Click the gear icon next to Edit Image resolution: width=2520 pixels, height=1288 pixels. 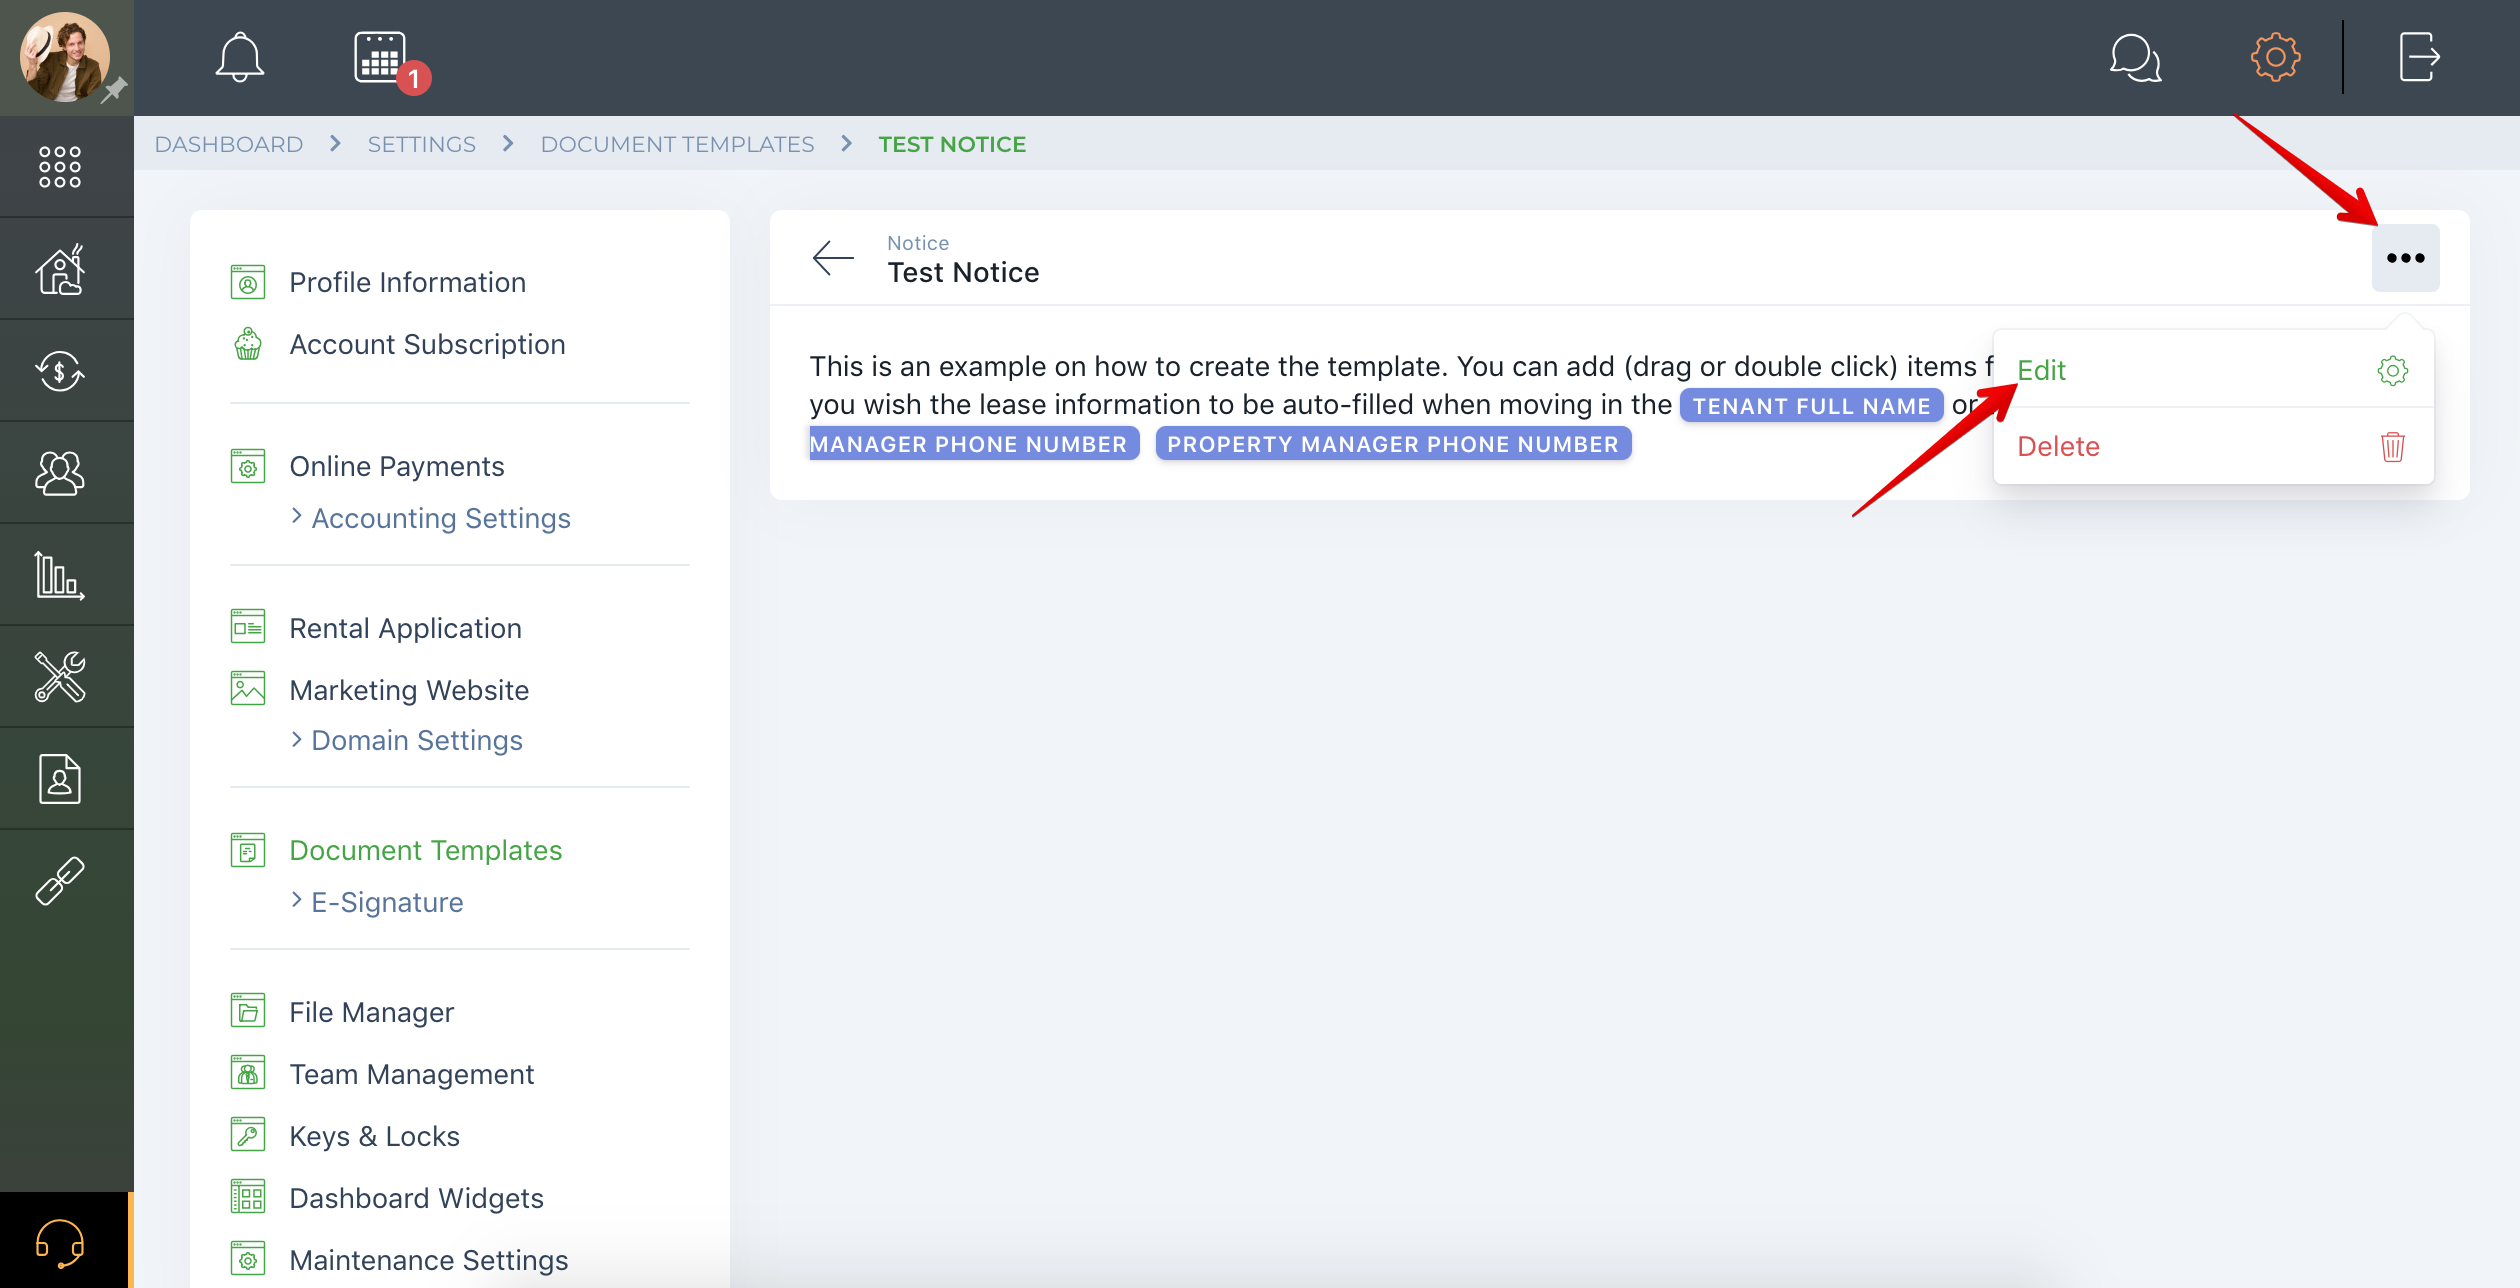click(2392, 370)
